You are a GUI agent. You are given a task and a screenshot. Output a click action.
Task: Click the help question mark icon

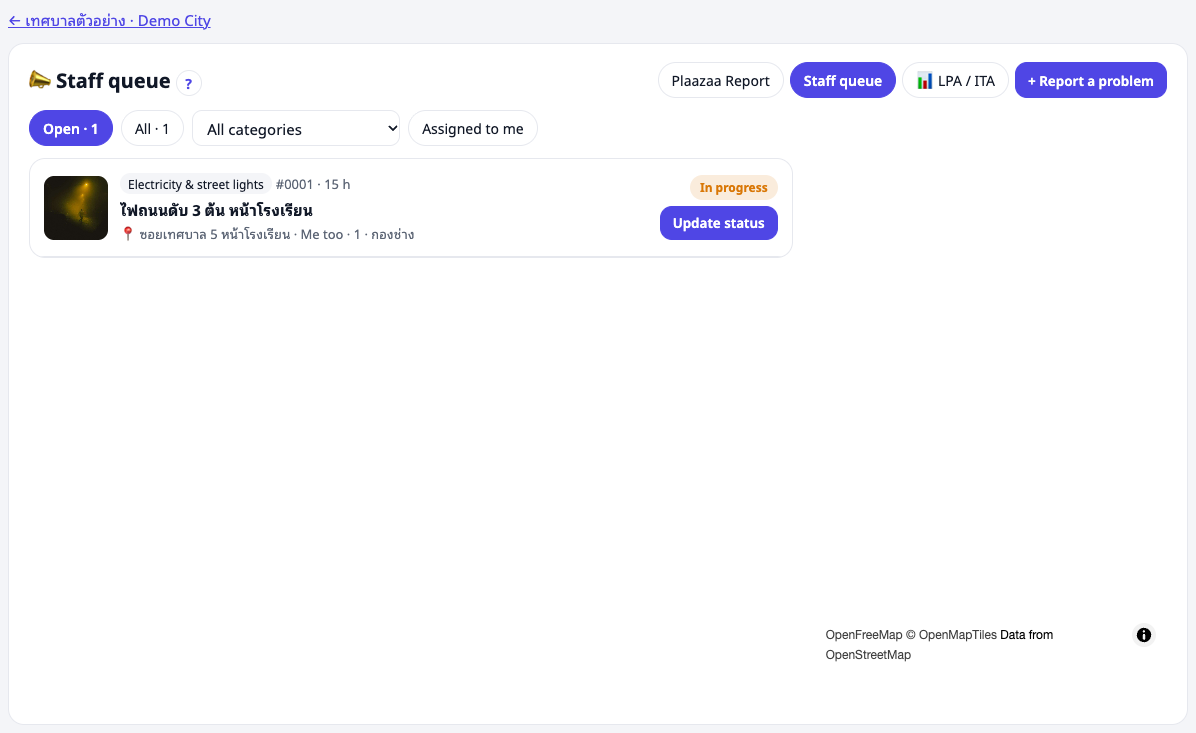point(188,83)
